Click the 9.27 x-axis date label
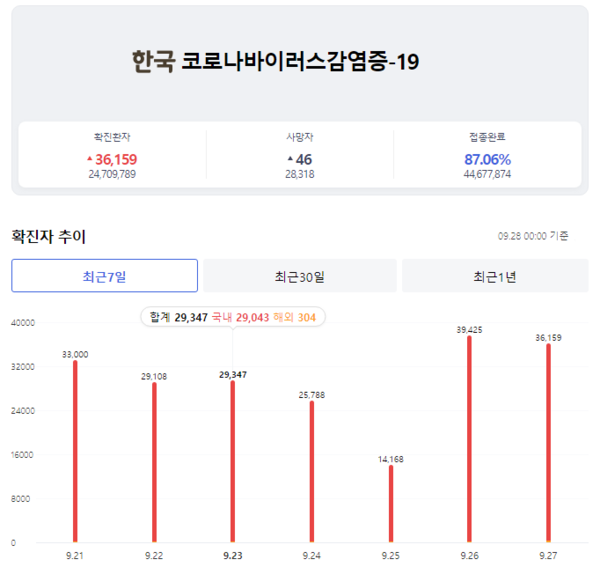The height and width of the screenshot is (567, 600). [548, 555]
